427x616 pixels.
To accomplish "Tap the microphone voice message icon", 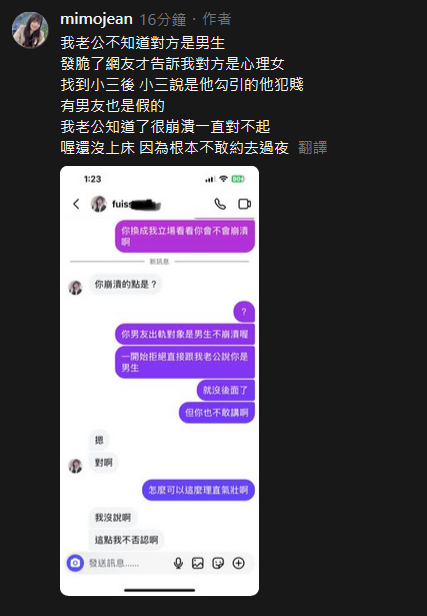I will 178,563.
